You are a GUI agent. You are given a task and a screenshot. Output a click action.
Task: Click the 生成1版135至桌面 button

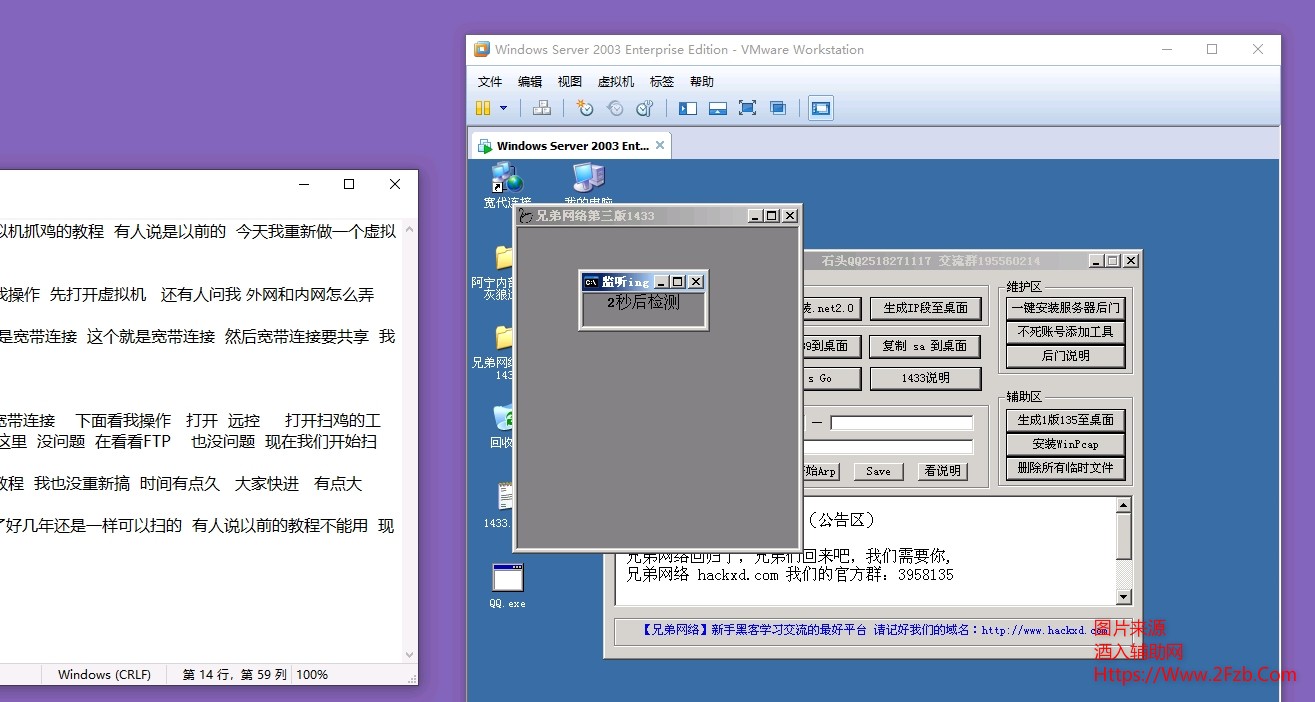(1065, 420)
